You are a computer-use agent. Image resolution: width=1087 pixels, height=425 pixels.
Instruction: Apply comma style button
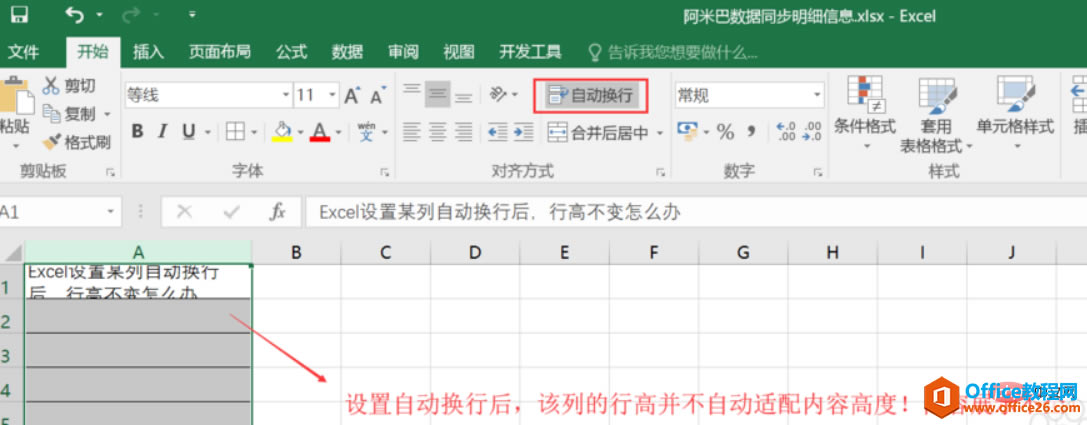pyautogui.click(x=751, y=131)
